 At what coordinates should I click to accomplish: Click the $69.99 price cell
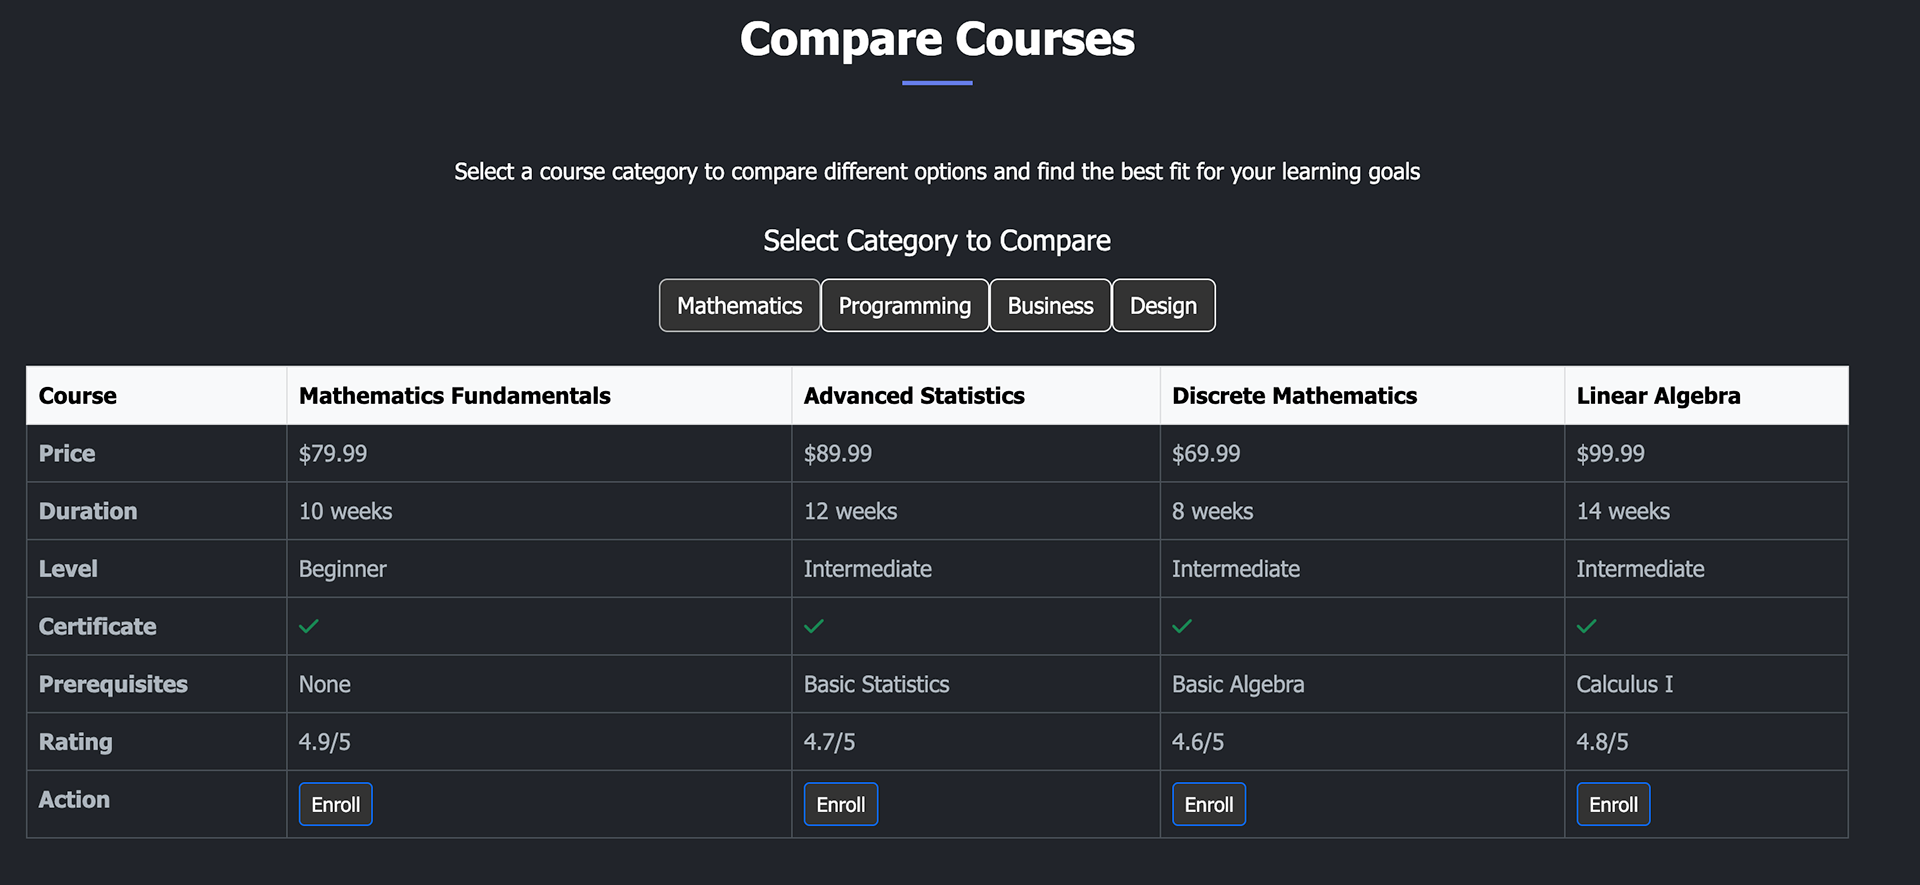click(1206, 454)
